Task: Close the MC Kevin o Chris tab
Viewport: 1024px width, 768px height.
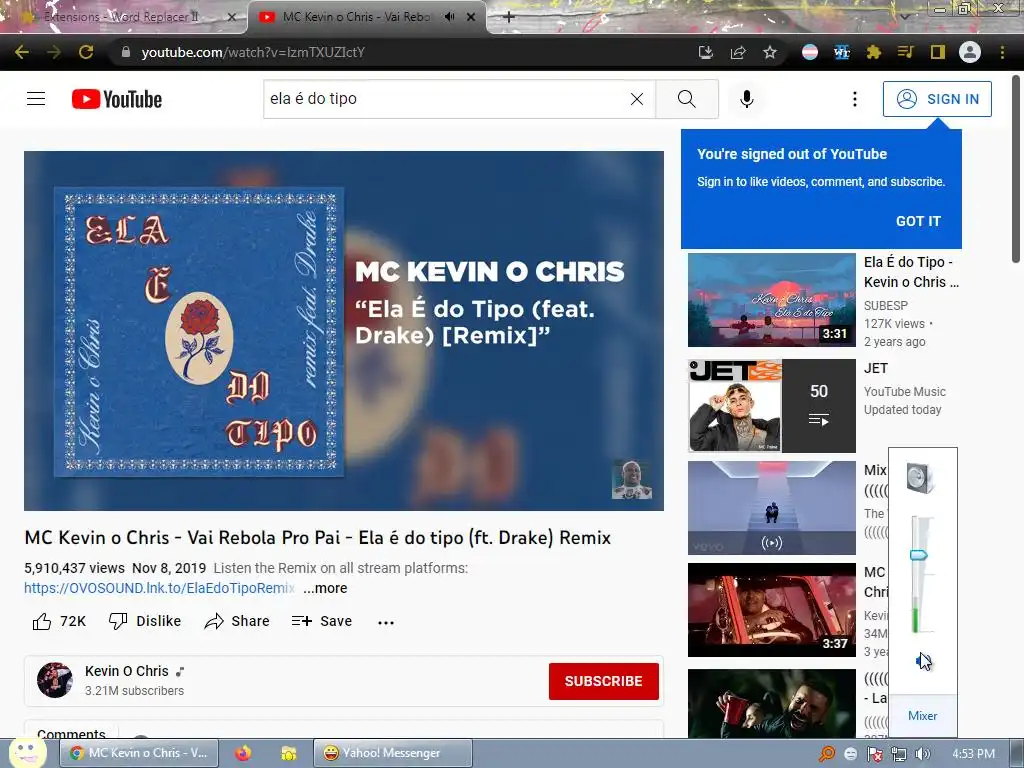Action: click(471, 17)
